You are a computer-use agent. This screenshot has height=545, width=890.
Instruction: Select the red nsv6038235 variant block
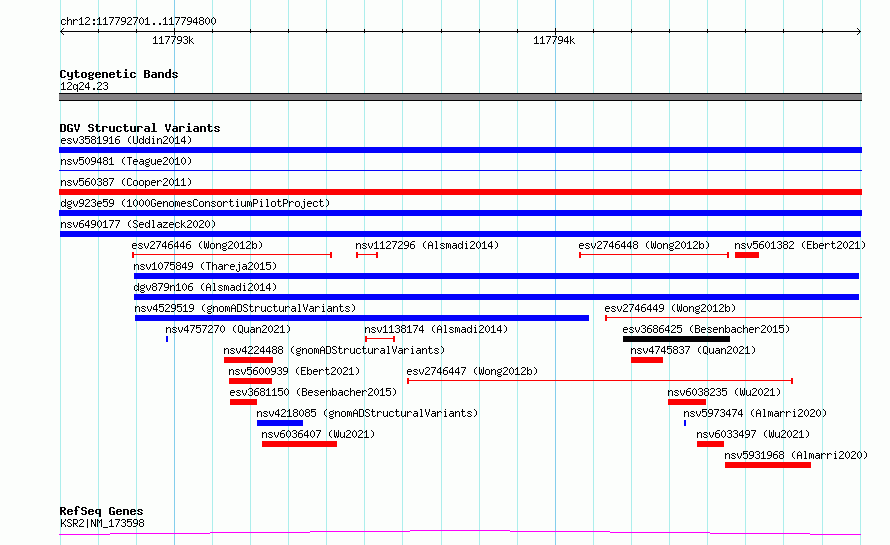[687, 402]
